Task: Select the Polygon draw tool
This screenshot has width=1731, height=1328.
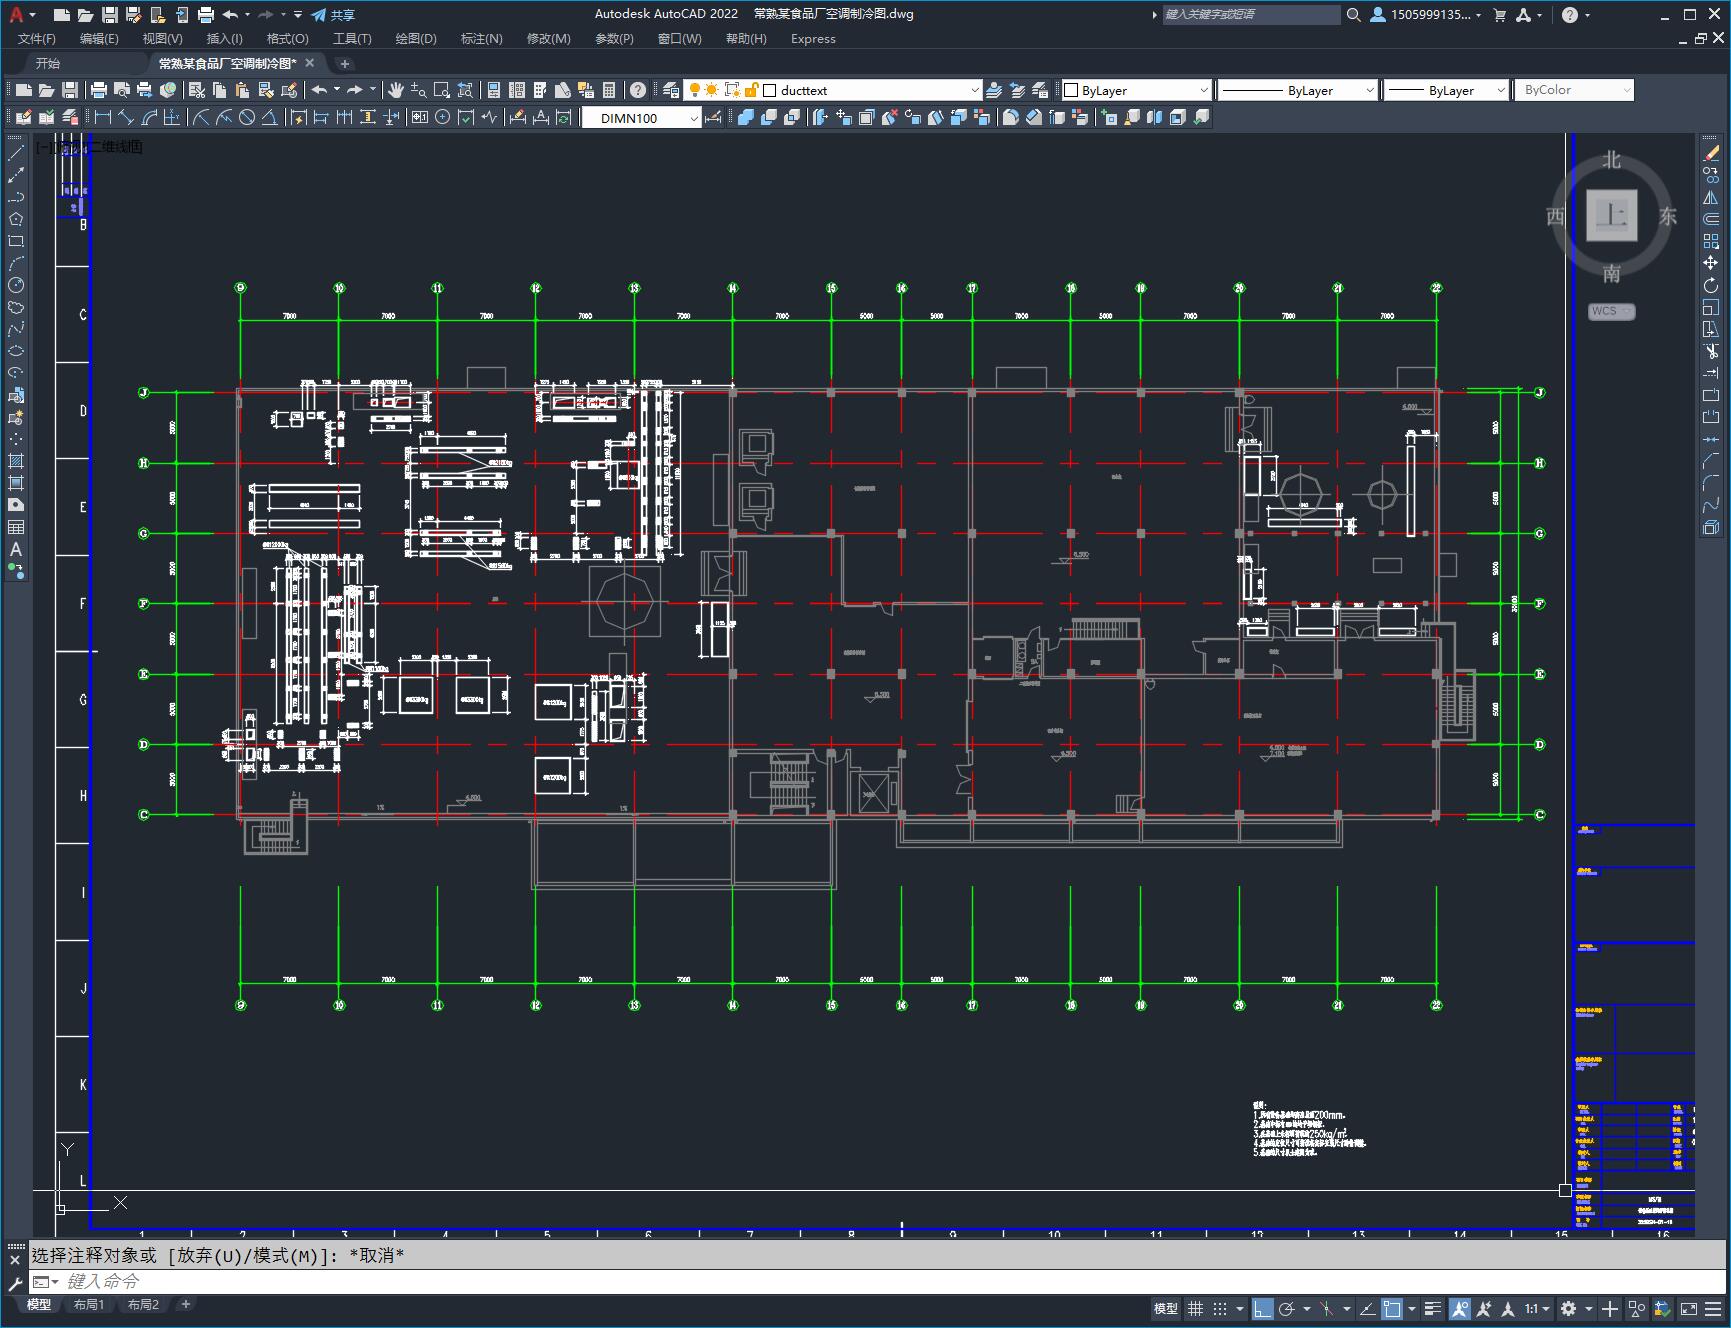Action: coord(16,219)
